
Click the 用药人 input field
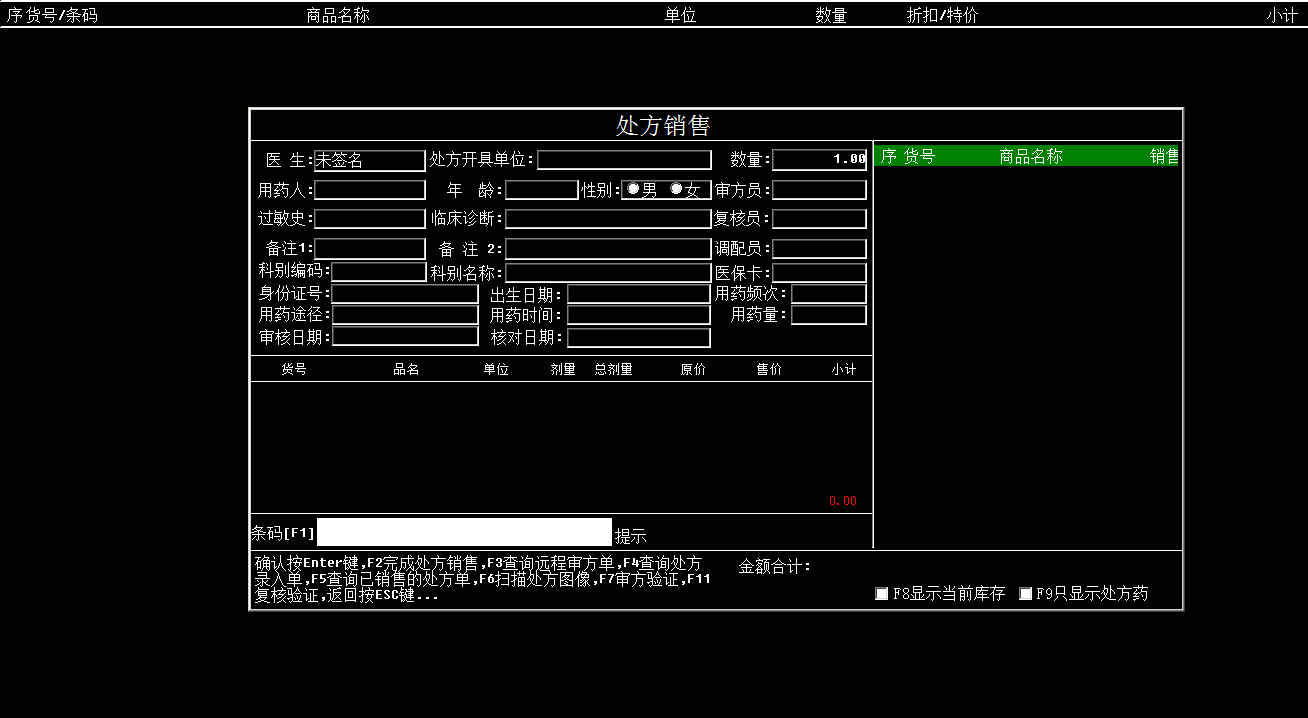point(369,190)
